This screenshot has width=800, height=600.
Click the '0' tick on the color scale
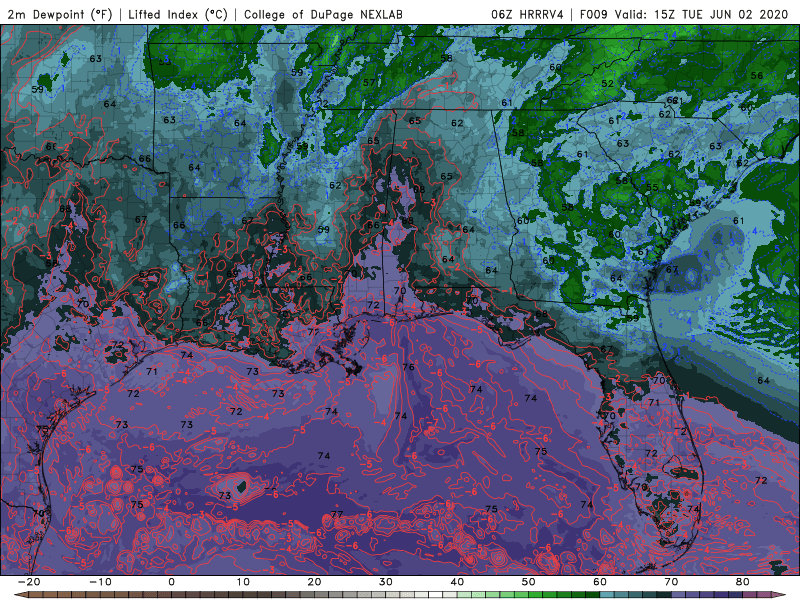coord(171,582)
